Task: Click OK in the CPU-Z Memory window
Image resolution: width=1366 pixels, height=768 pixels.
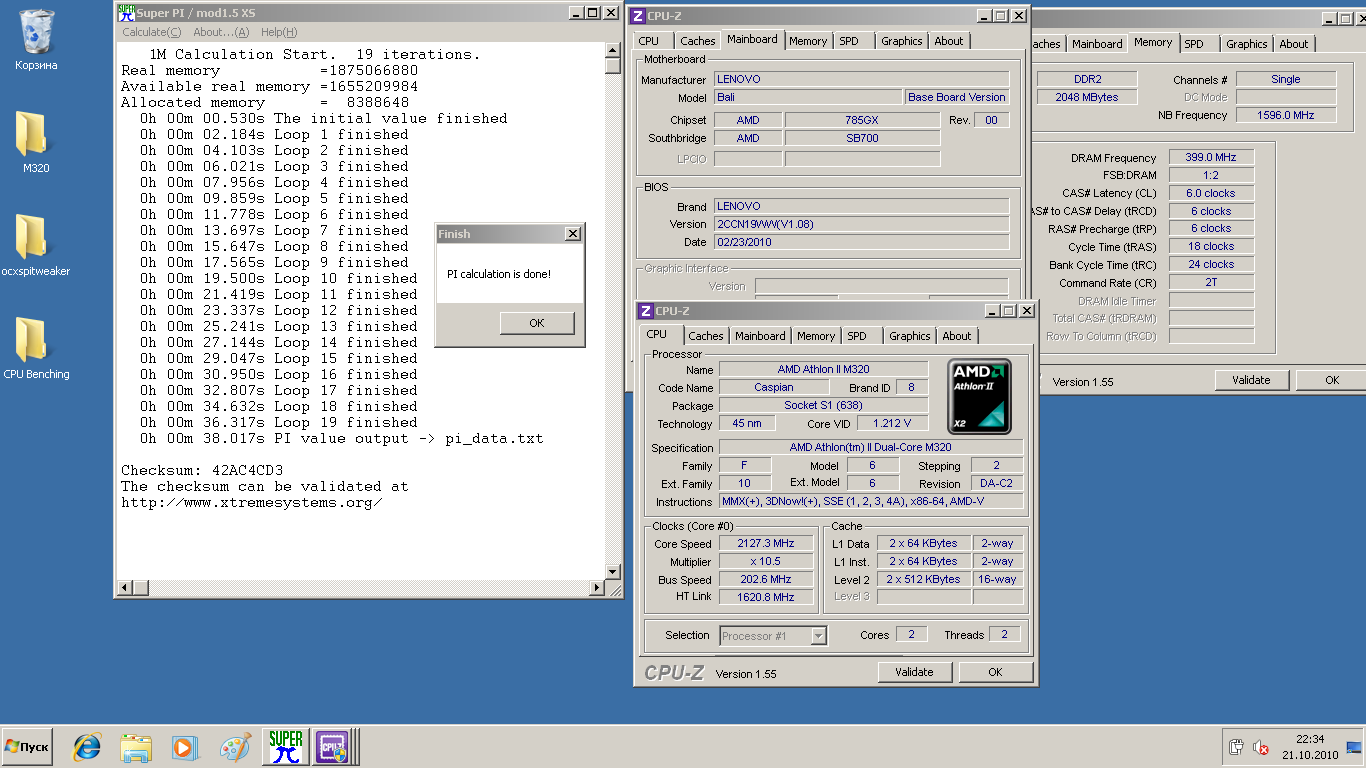Action: [x=1331, y=380]
